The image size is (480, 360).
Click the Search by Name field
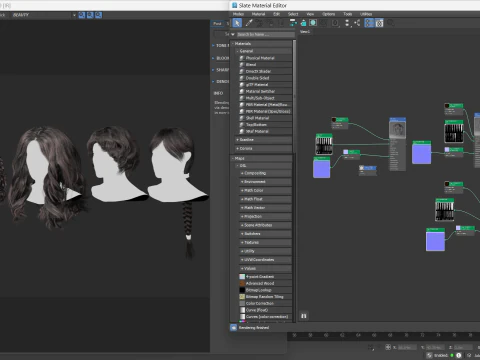[266, 34]
